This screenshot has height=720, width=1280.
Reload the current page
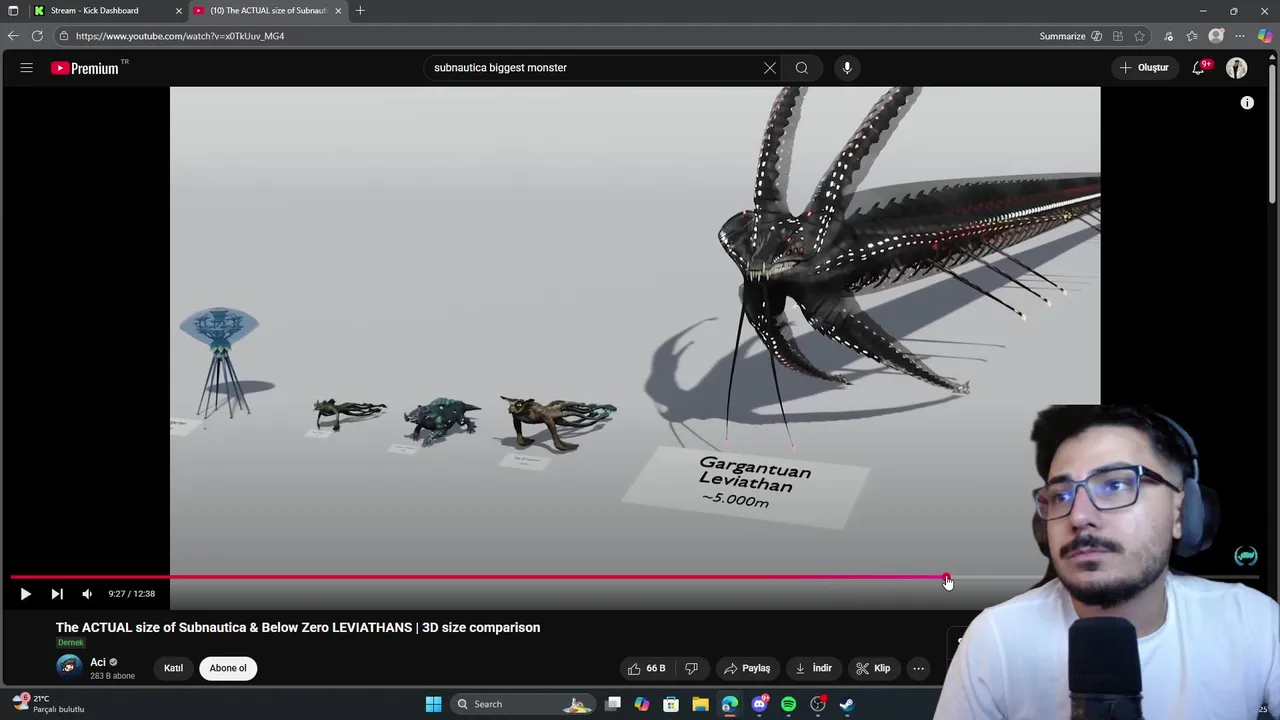tap(37, 36)
